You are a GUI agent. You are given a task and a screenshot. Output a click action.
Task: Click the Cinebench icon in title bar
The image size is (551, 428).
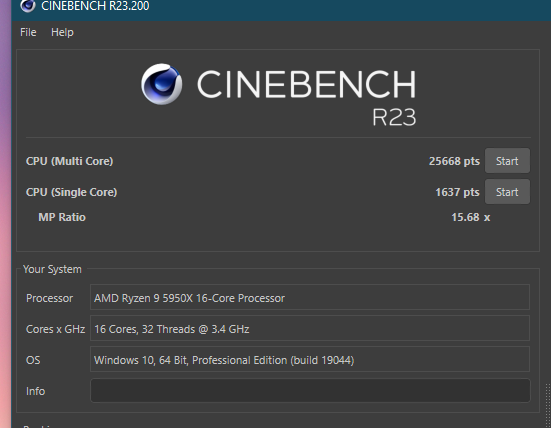28,5
